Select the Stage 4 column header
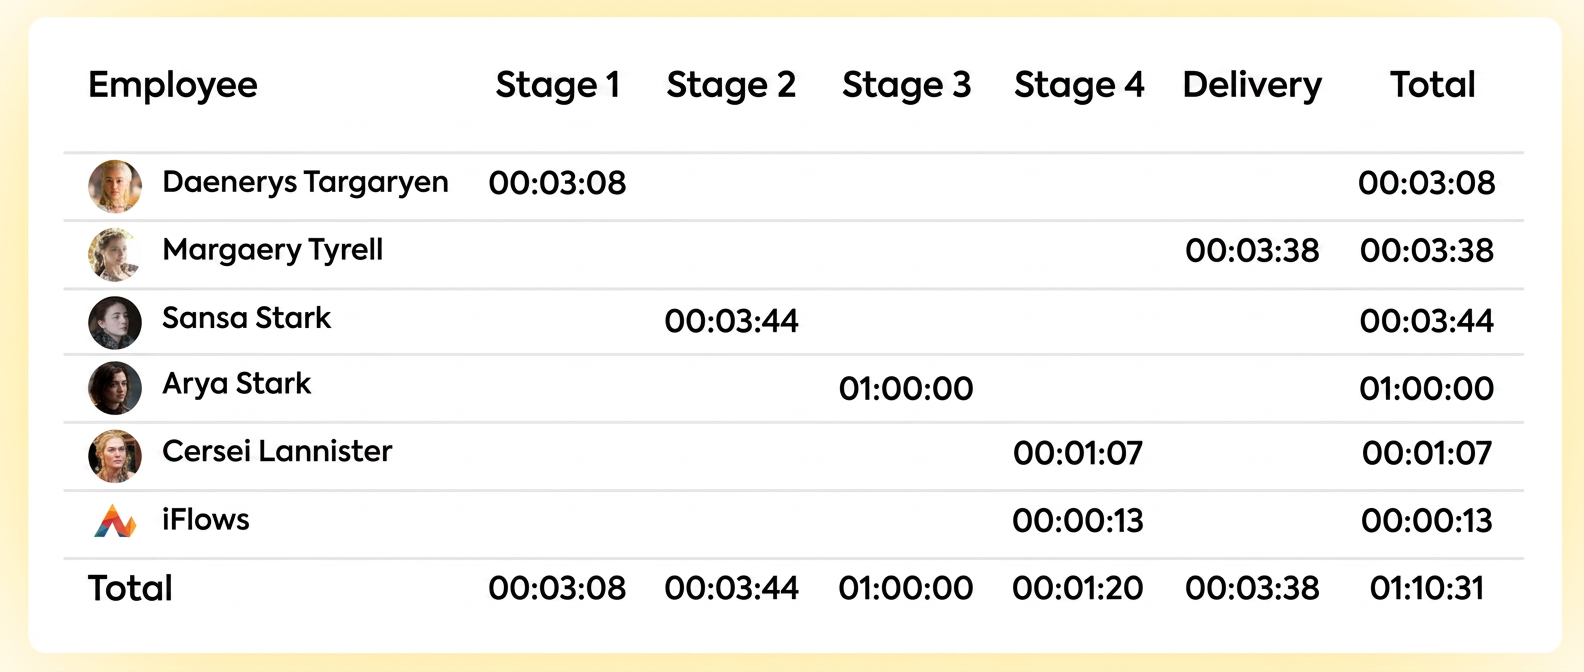Viewport: 1584px width, 672px height. [x=1079, y=85]
